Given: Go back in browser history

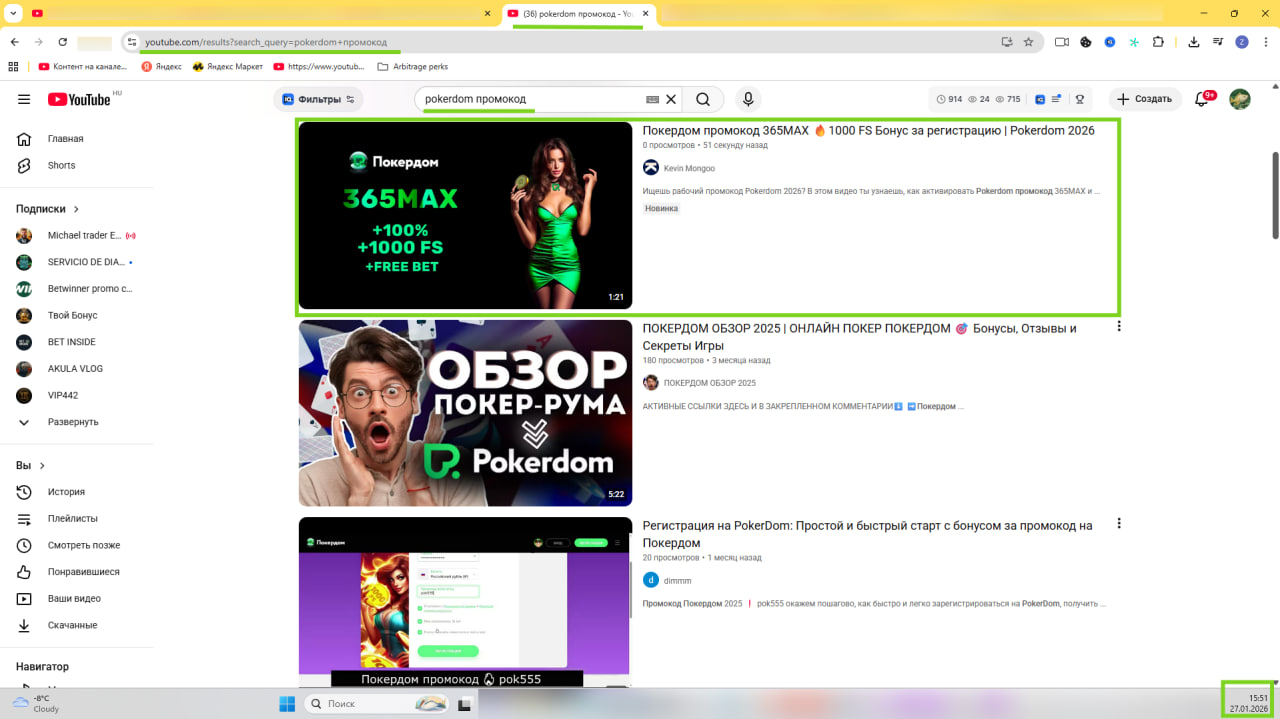Looking at the screenshot, I should [x=14, y=42].
